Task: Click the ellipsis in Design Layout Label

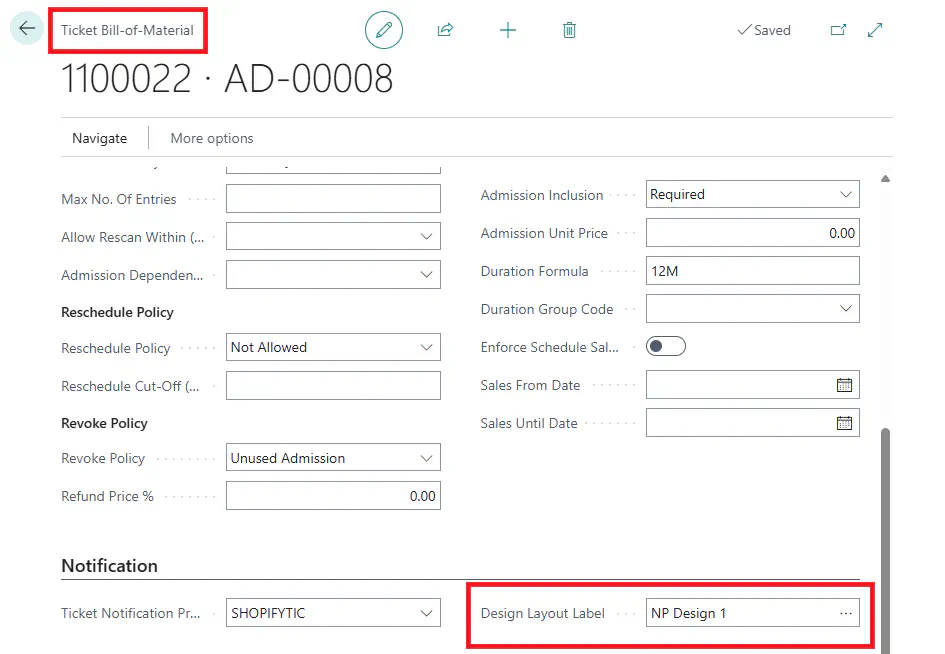Action: pyautogui.click(x=846, y=613)
